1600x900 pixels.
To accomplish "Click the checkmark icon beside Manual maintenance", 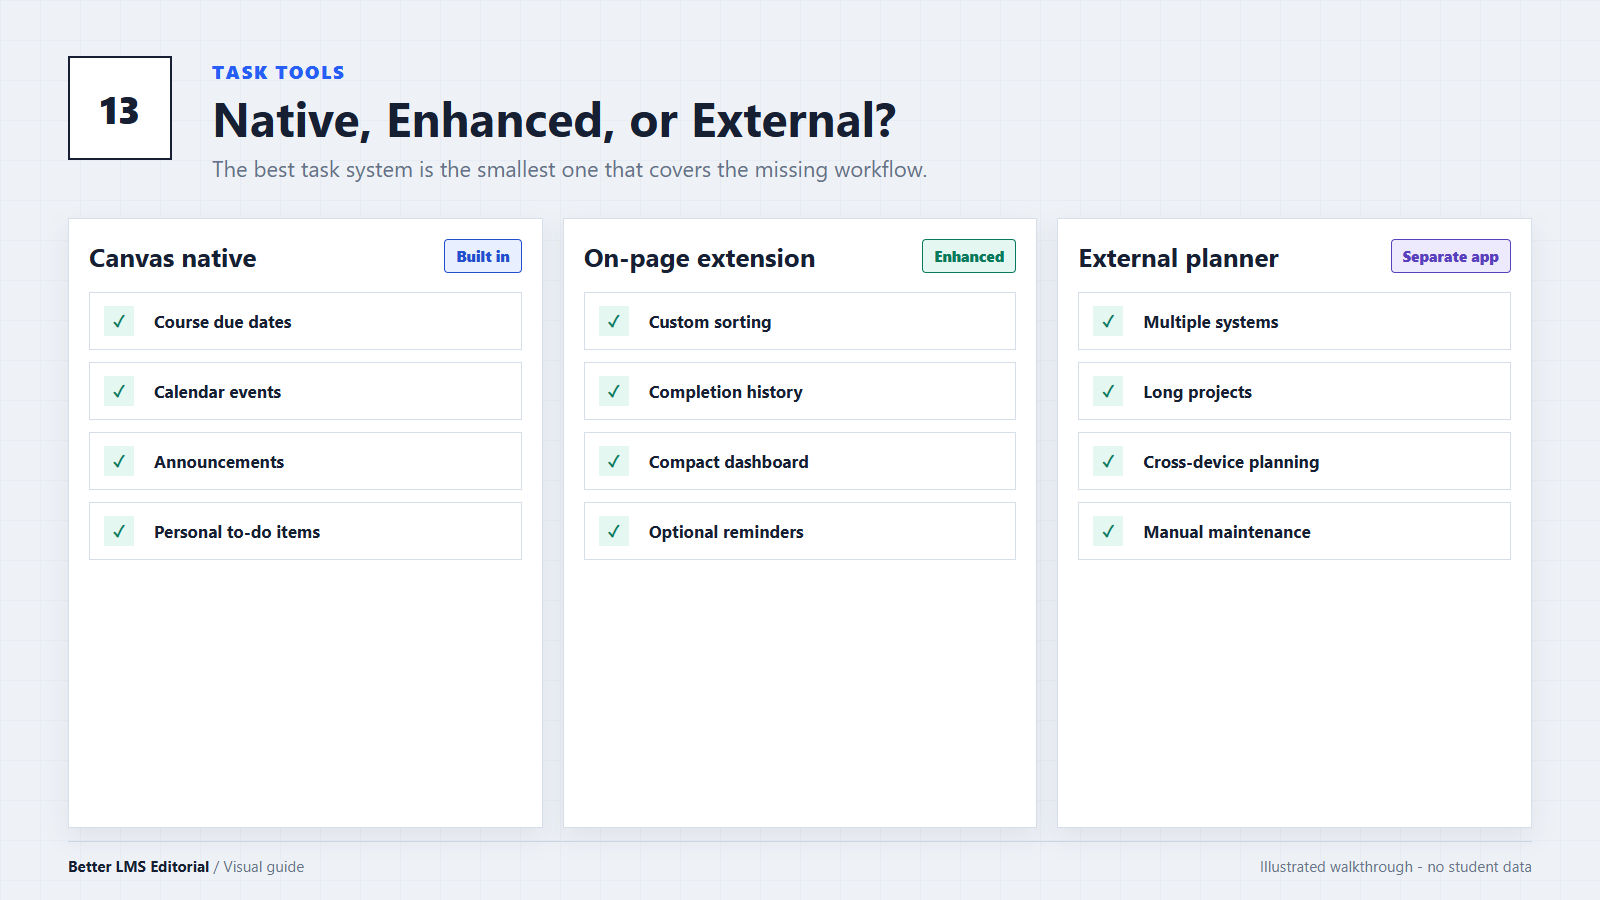I will (x=1108, y=531).
